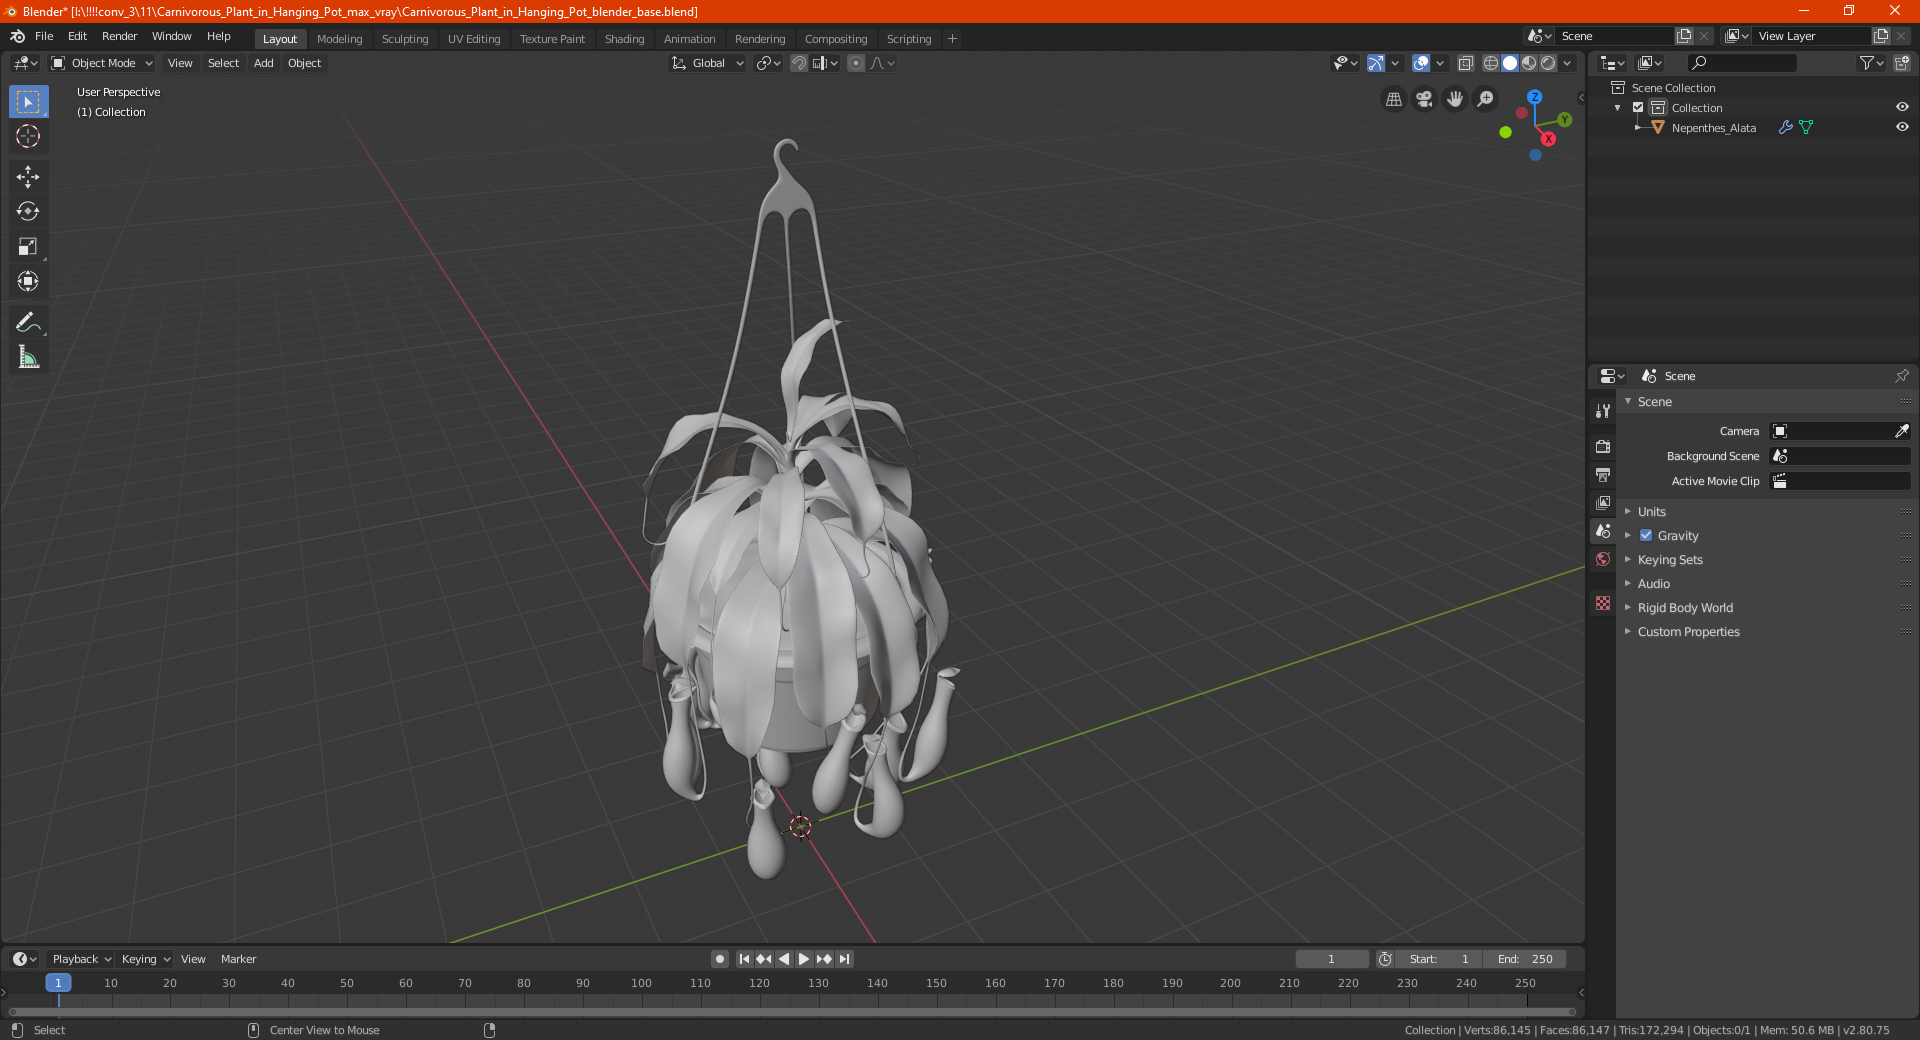This screenshot has width=1920, height=1040.
Task: Click the pan view hand icon
Action: [1455, 99]
